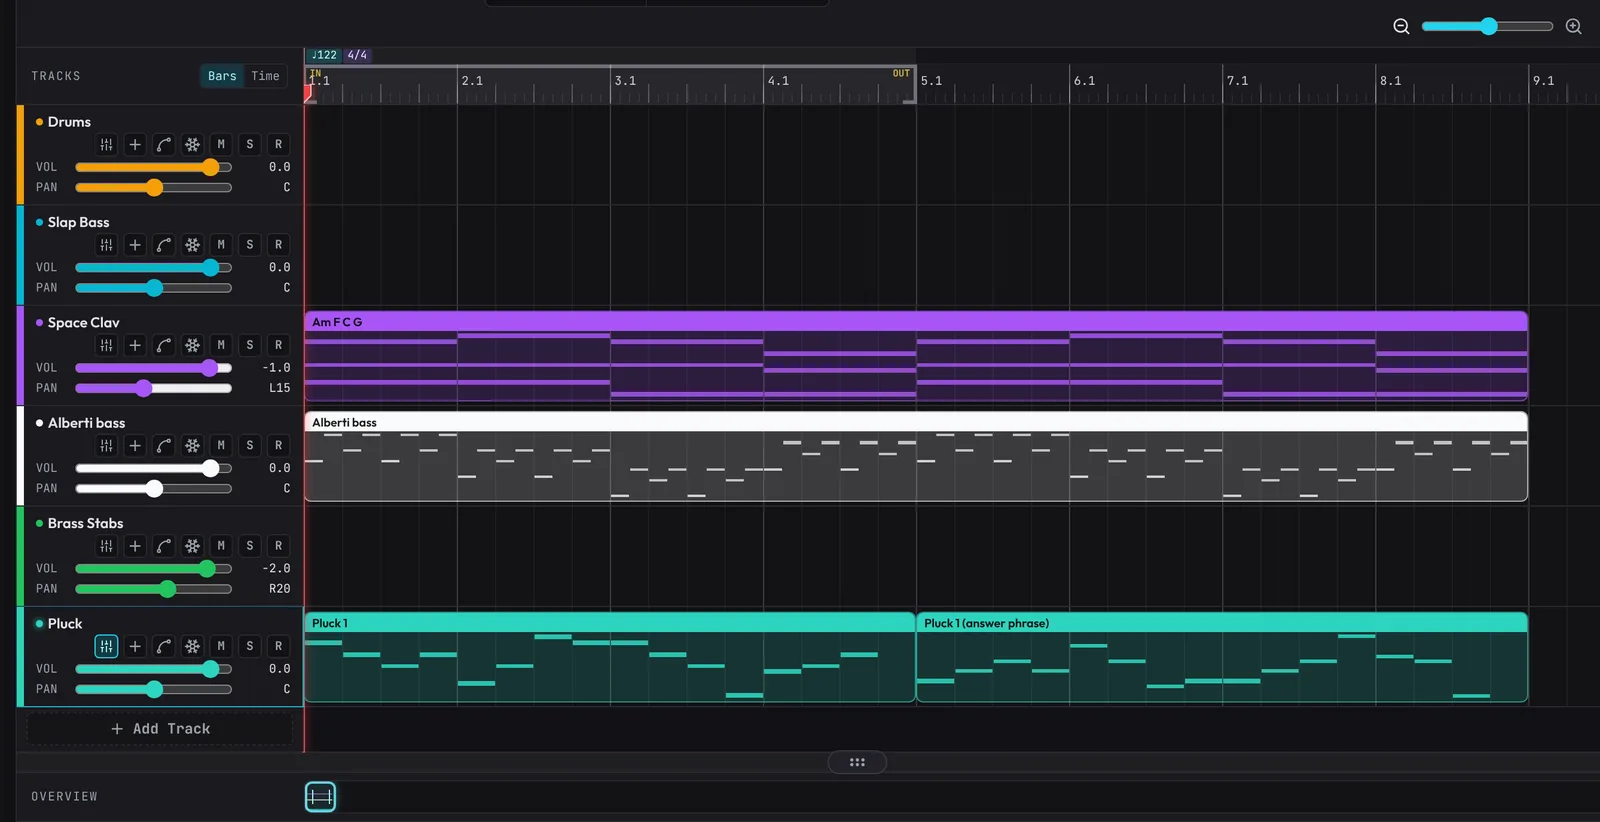This screenshot has height=822, width=1600.
Task: Click the plus icon on the Pluck track
Action: point(135,646)
